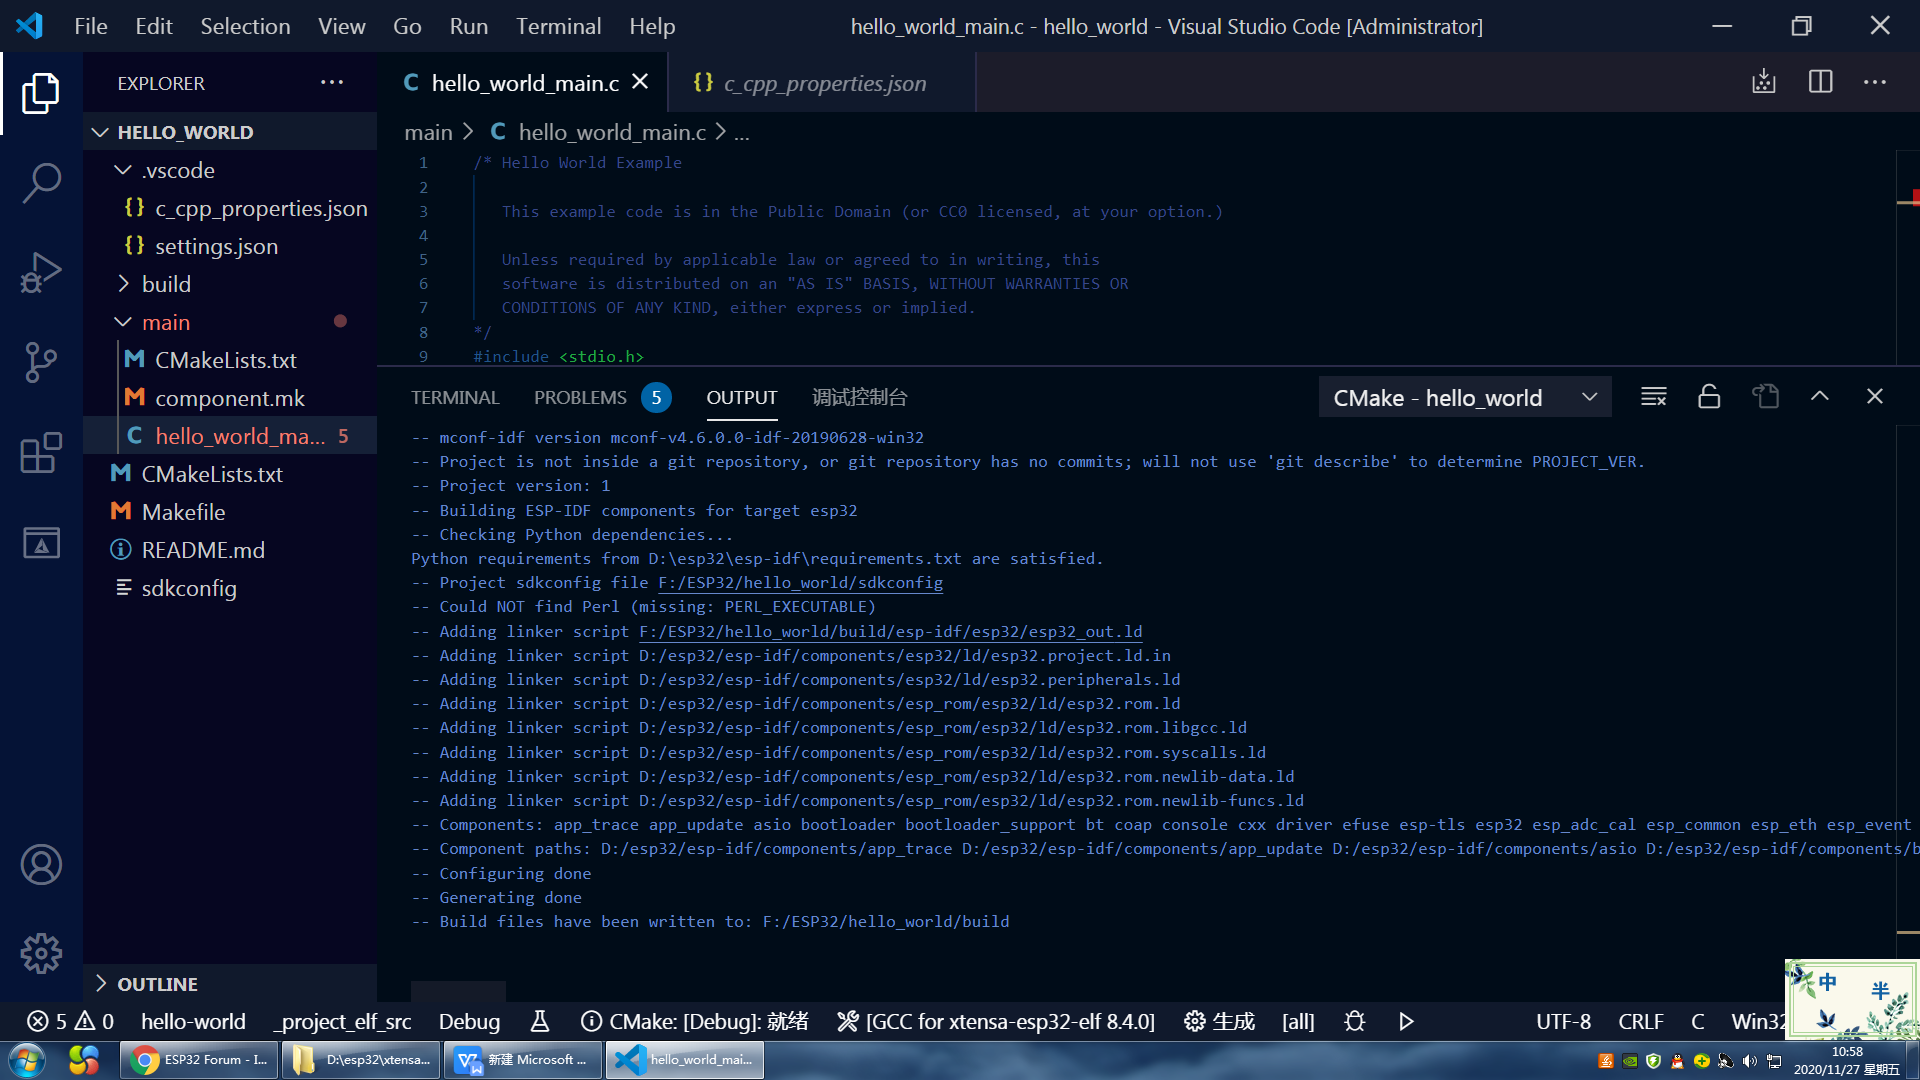The width and height of the screenshot is (1920, 1080).
Task: Click the CMake debug bug icon in status bar
Action: coord(1354,1021)
